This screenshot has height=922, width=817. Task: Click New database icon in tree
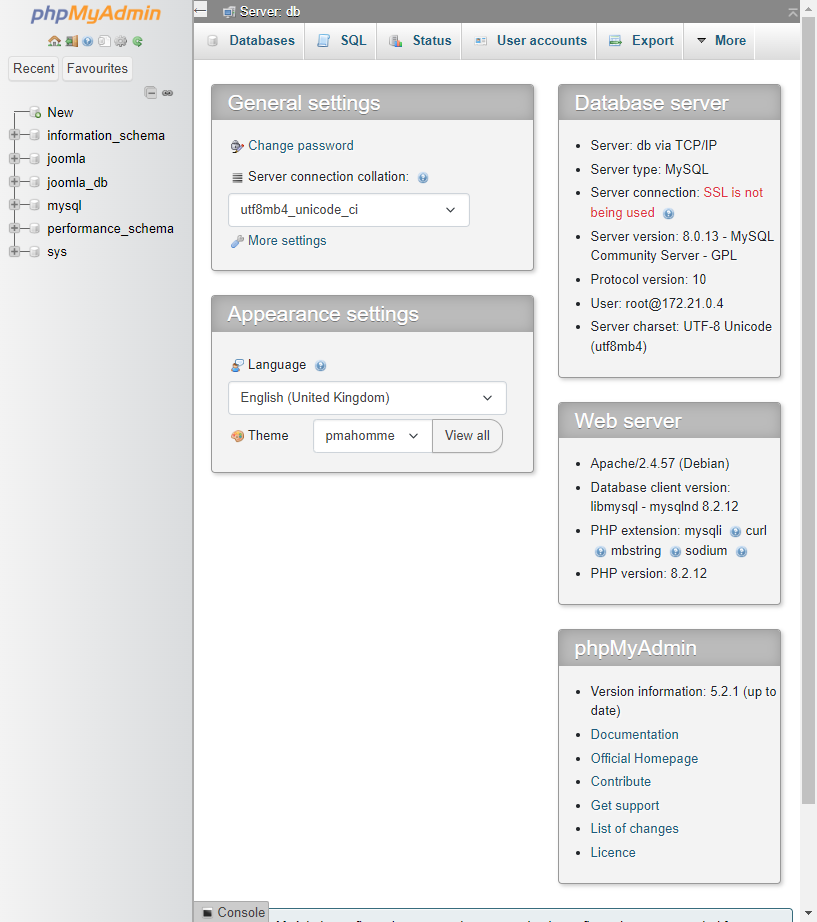coord(35,112)
